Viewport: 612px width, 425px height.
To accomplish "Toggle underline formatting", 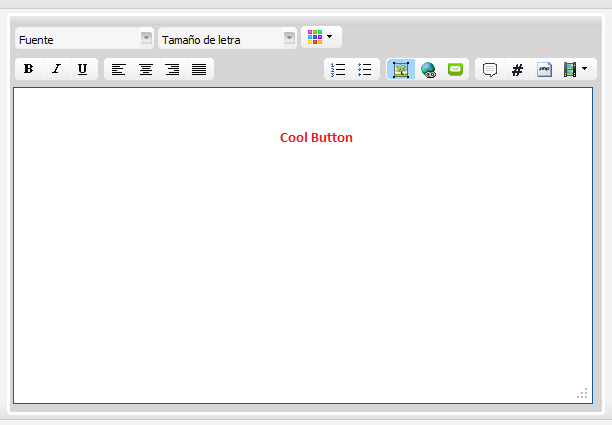I will 82,70.
